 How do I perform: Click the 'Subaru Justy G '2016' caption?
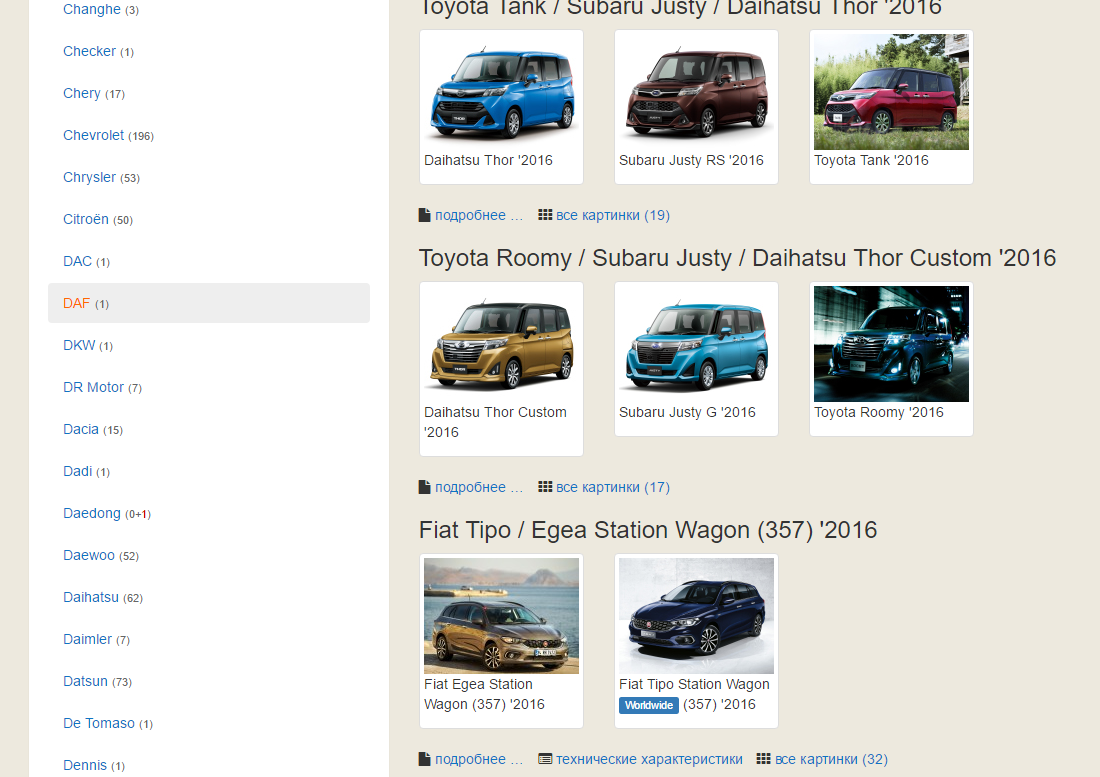[x=687, y=412]
